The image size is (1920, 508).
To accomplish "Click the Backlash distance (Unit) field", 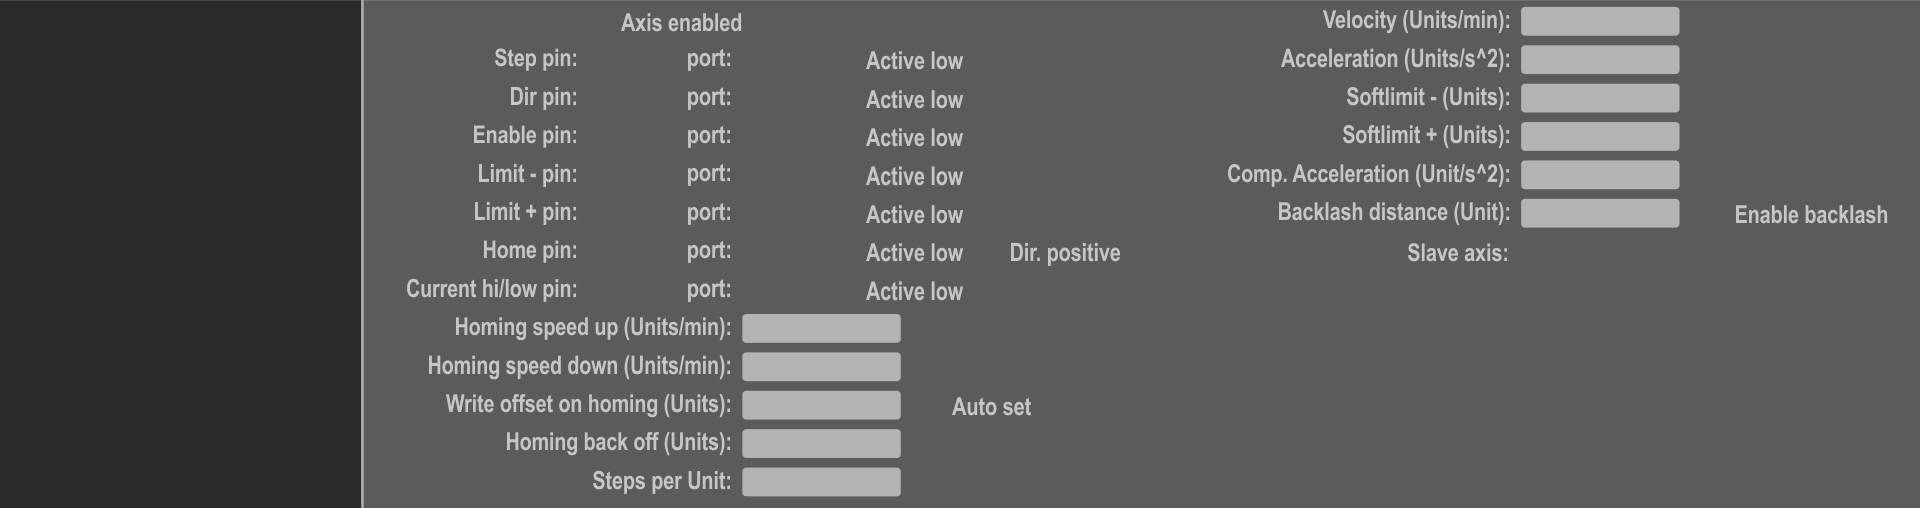I will pyautogui.click(x=1599, y=213).
